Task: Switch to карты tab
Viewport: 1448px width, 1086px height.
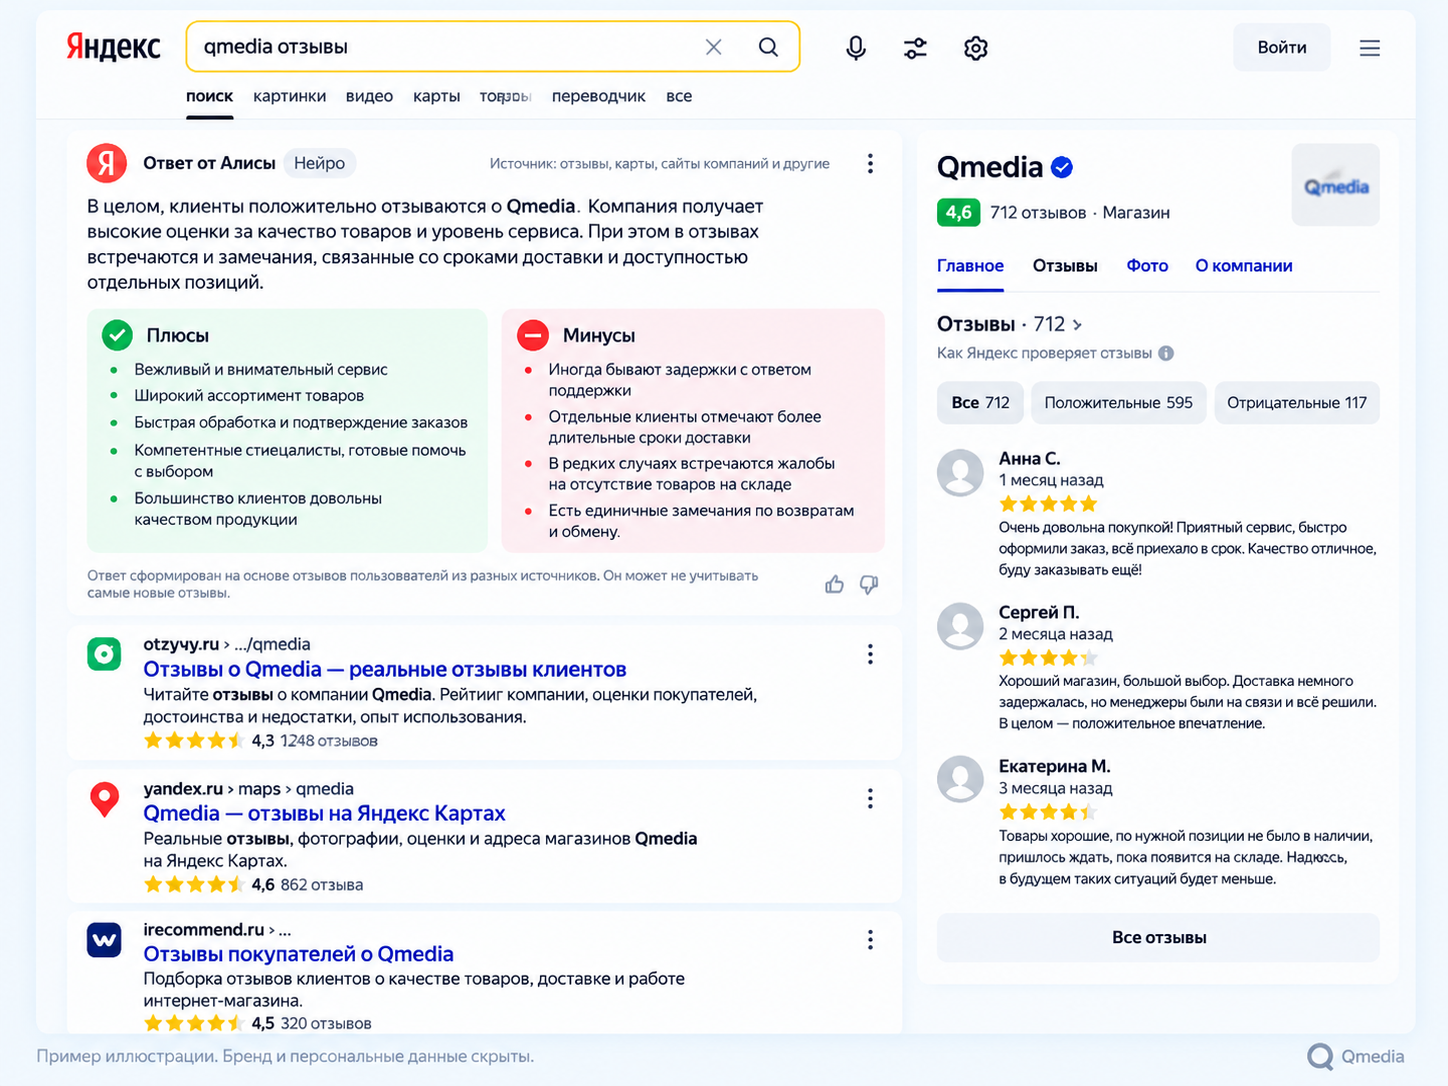Action: tap(437, 96)
